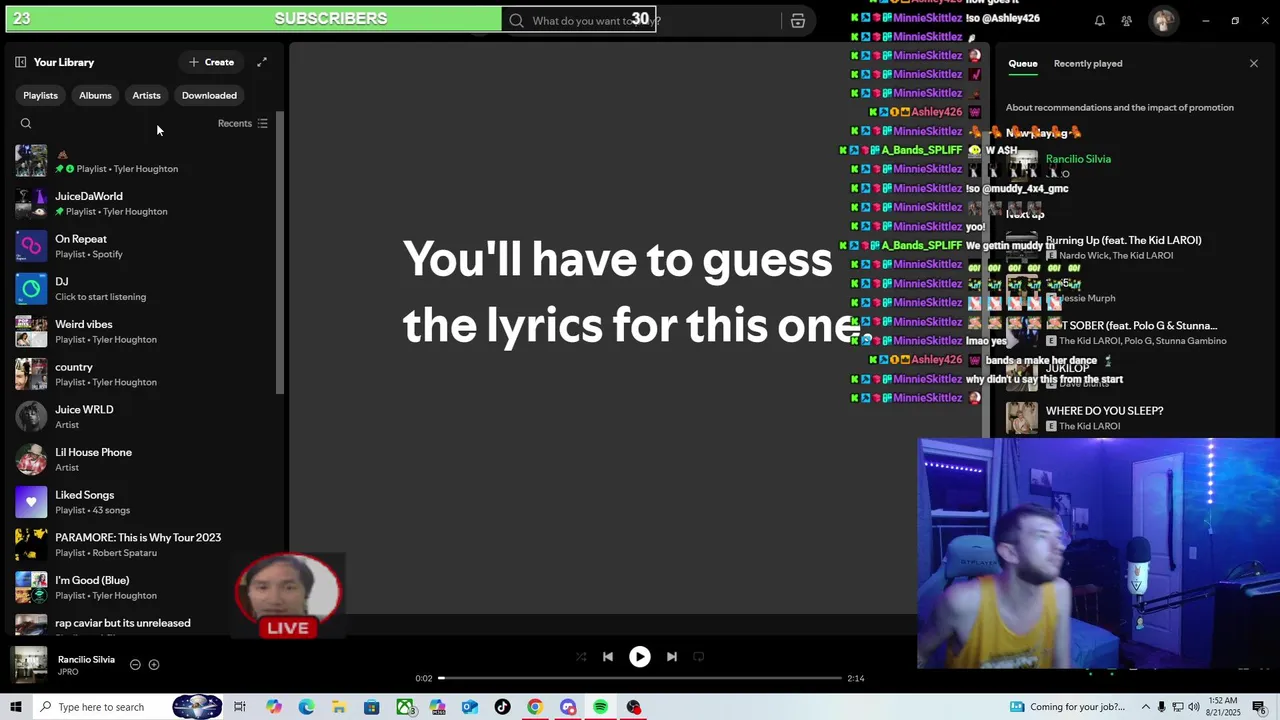
Task: Open the Coming for your job news widget
Action: tap(1067, 707)
